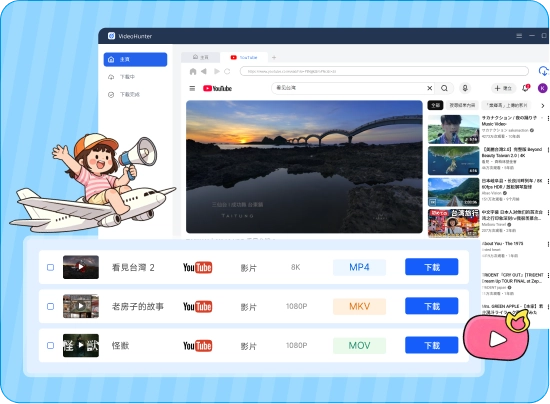Click the YouTube create button
Viewport: 550px width, 404px height.
coord(503,88)
